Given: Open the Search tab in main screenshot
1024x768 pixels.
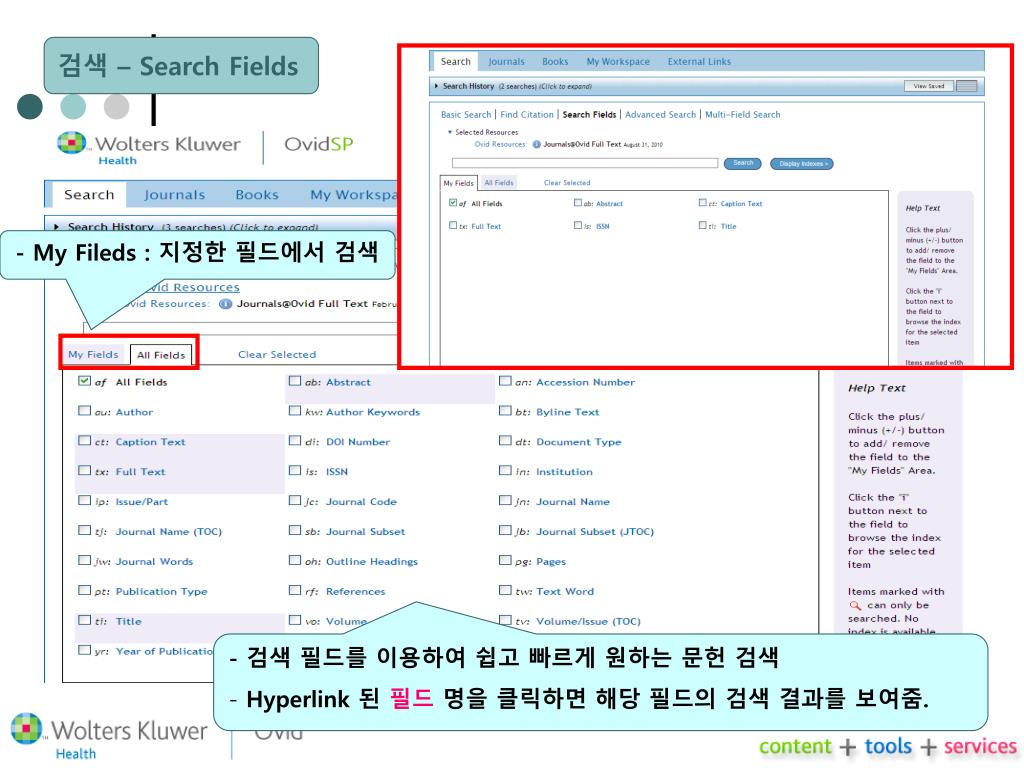Looking at the screenshot, I should [x=89, y=195].
